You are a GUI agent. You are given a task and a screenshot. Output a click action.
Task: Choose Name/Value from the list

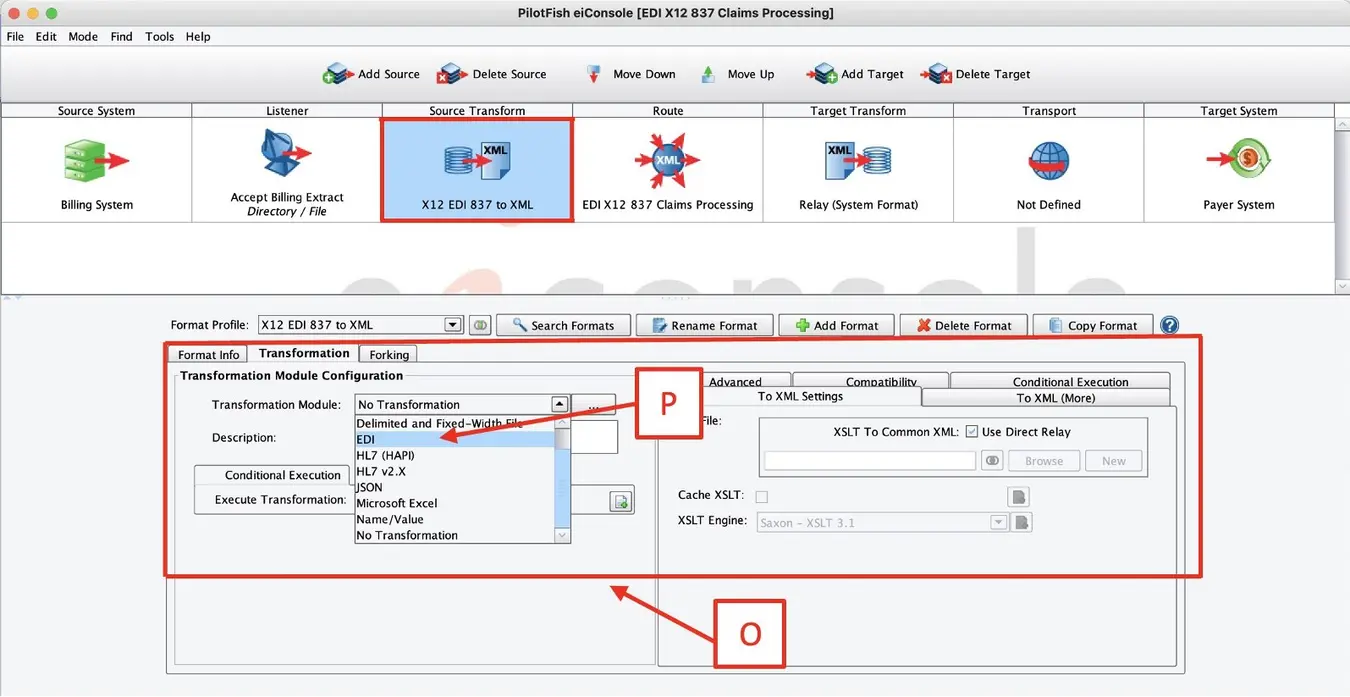coord(455,519)
